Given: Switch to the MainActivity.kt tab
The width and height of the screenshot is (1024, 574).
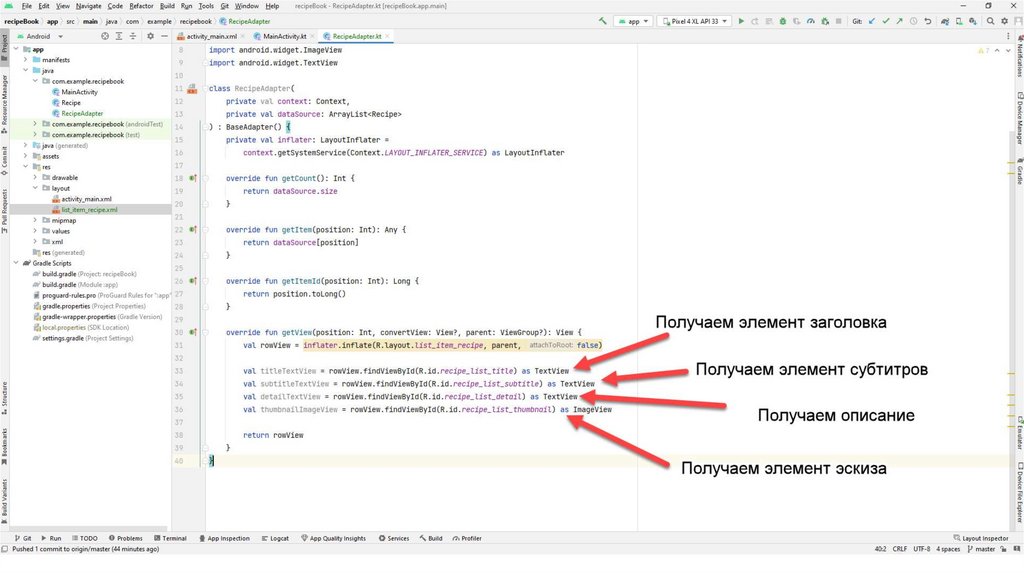Looking at the screenshot, I should [283, 36].
